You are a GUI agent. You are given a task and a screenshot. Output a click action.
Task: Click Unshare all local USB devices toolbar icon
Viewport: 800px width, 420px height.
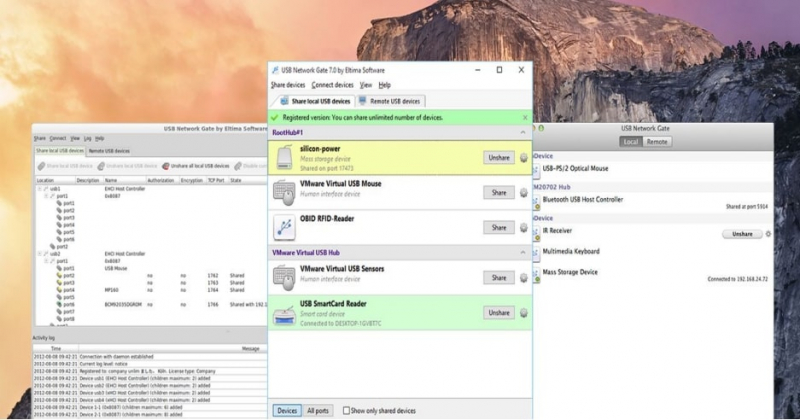165,166
